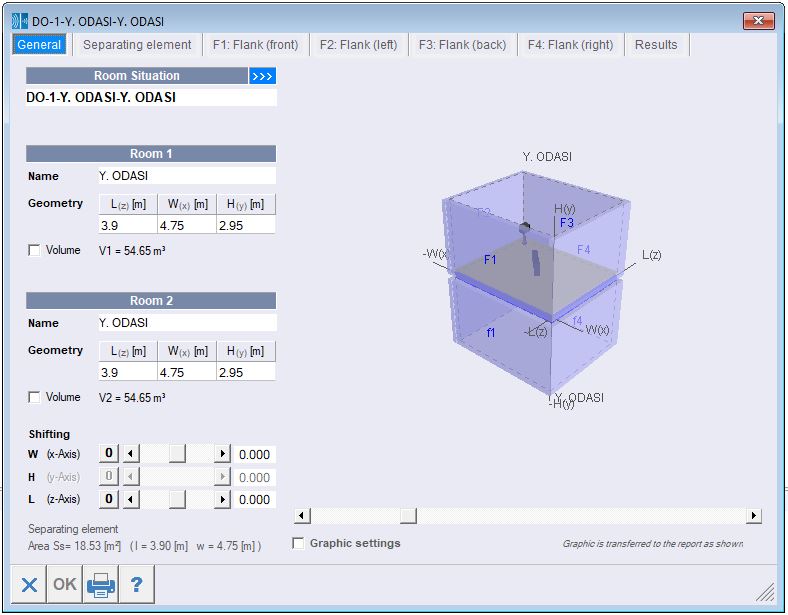Enable Room 1 Volume checkbox
The image size is (788, 615).
(x=34, y=250)
